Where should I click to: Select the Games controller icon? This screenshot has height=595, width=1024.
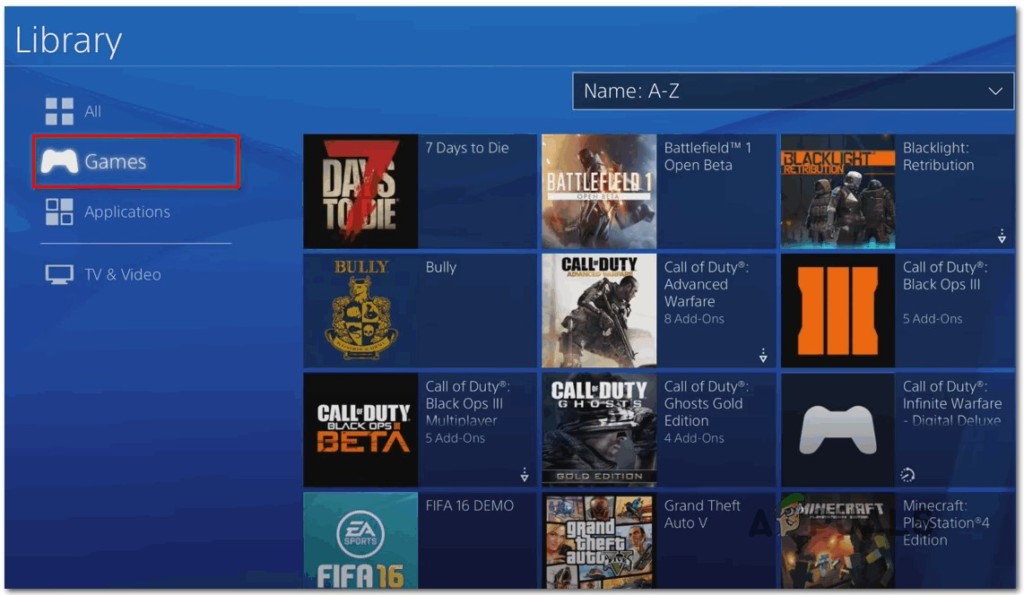click(x=59, y=161)
